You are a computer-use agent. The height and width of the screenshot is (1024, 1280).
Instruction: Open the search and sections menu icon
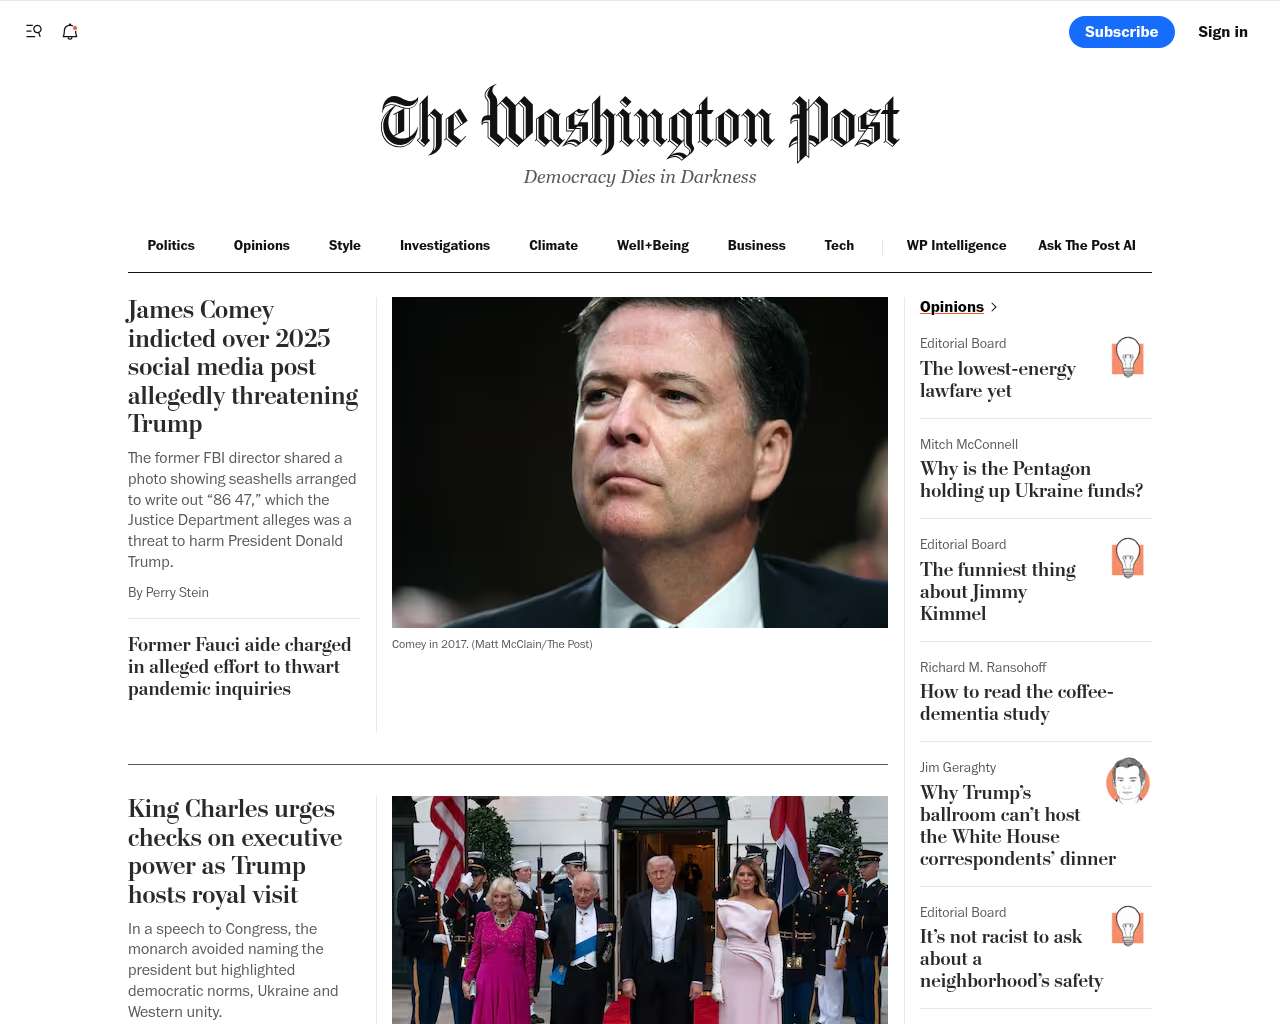(x=34, y=31)
